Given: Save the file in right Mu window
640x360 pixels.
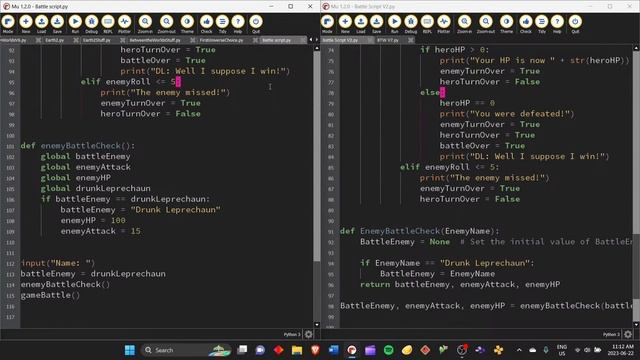Looking at the screenshot, I should point(377,24).
